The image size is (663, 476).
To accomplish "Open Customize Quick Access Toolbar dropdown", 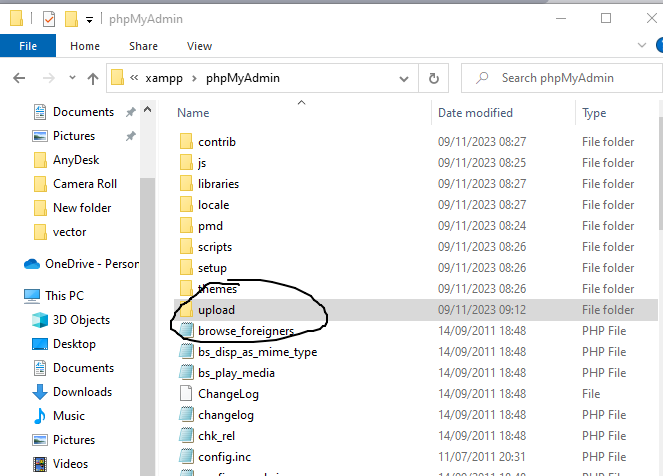I will point(89,19).
